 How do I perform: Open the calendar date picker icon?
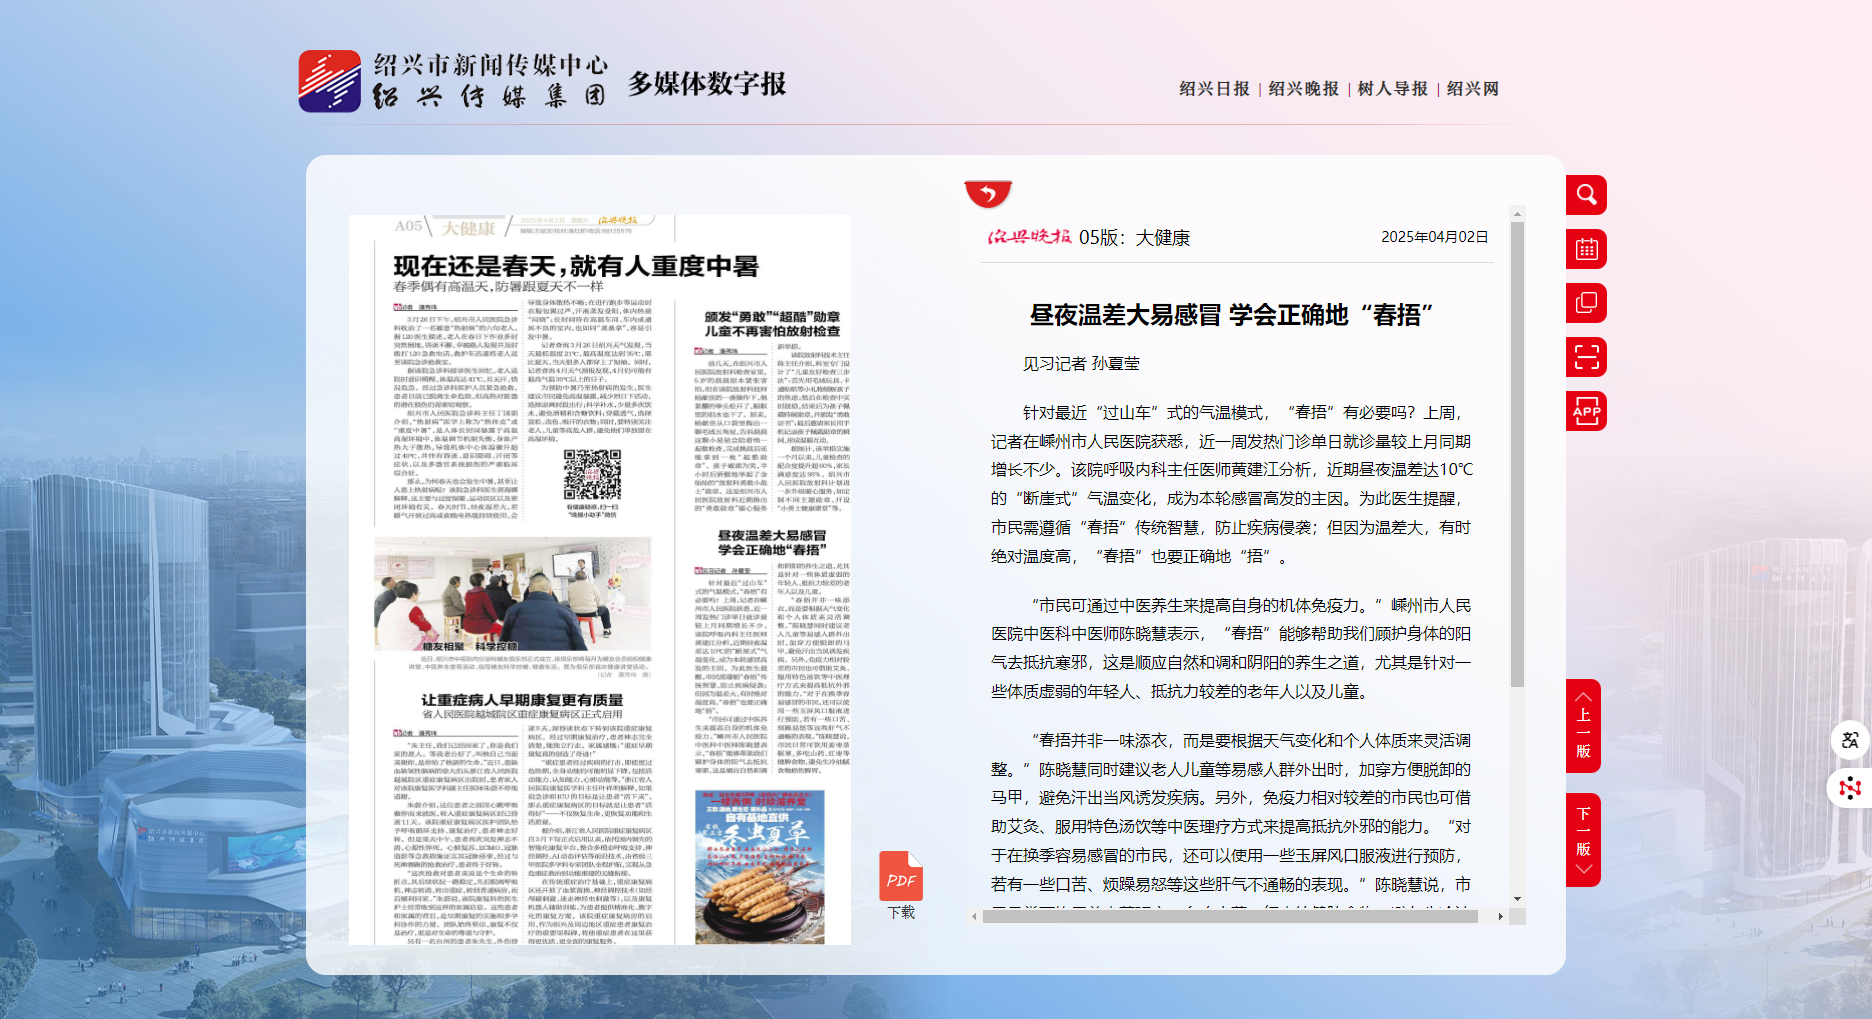(1586, 249)
